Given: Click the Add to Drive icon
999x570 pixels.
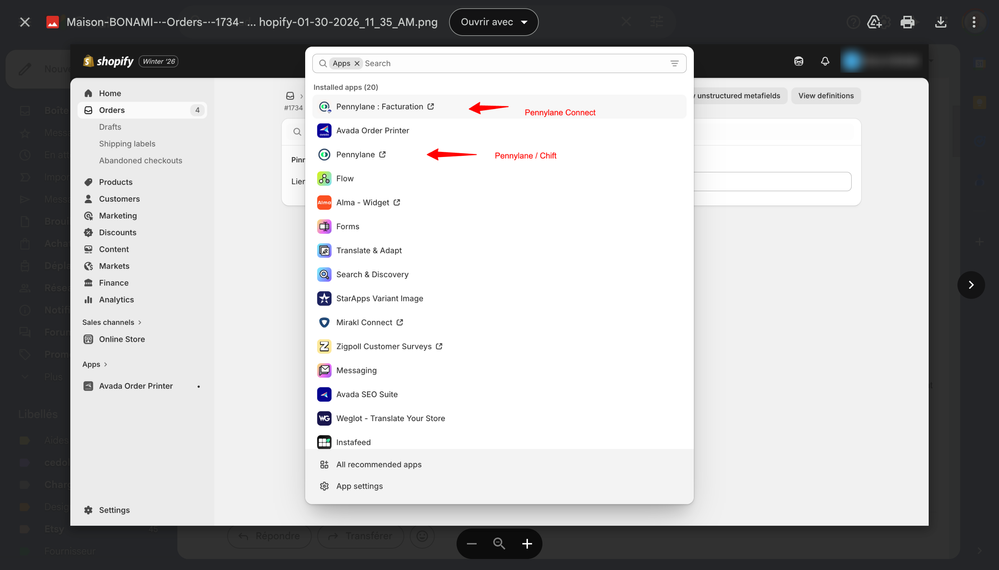Looking at the screenshot, I should pyautogui.click(x=875, y=22).
